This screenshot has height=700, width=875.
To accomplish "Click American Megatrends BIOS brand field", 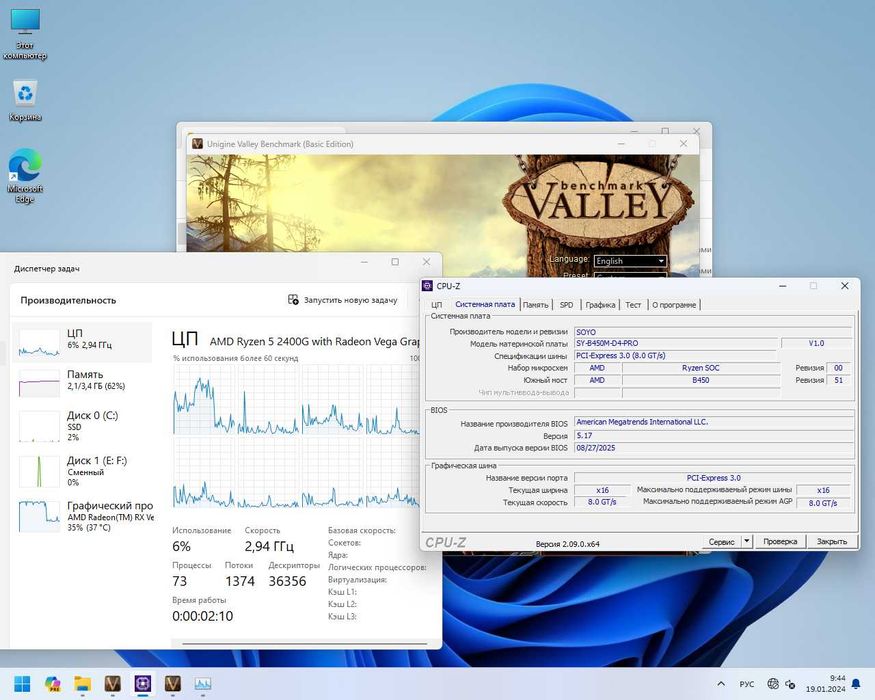I will 713,422.
